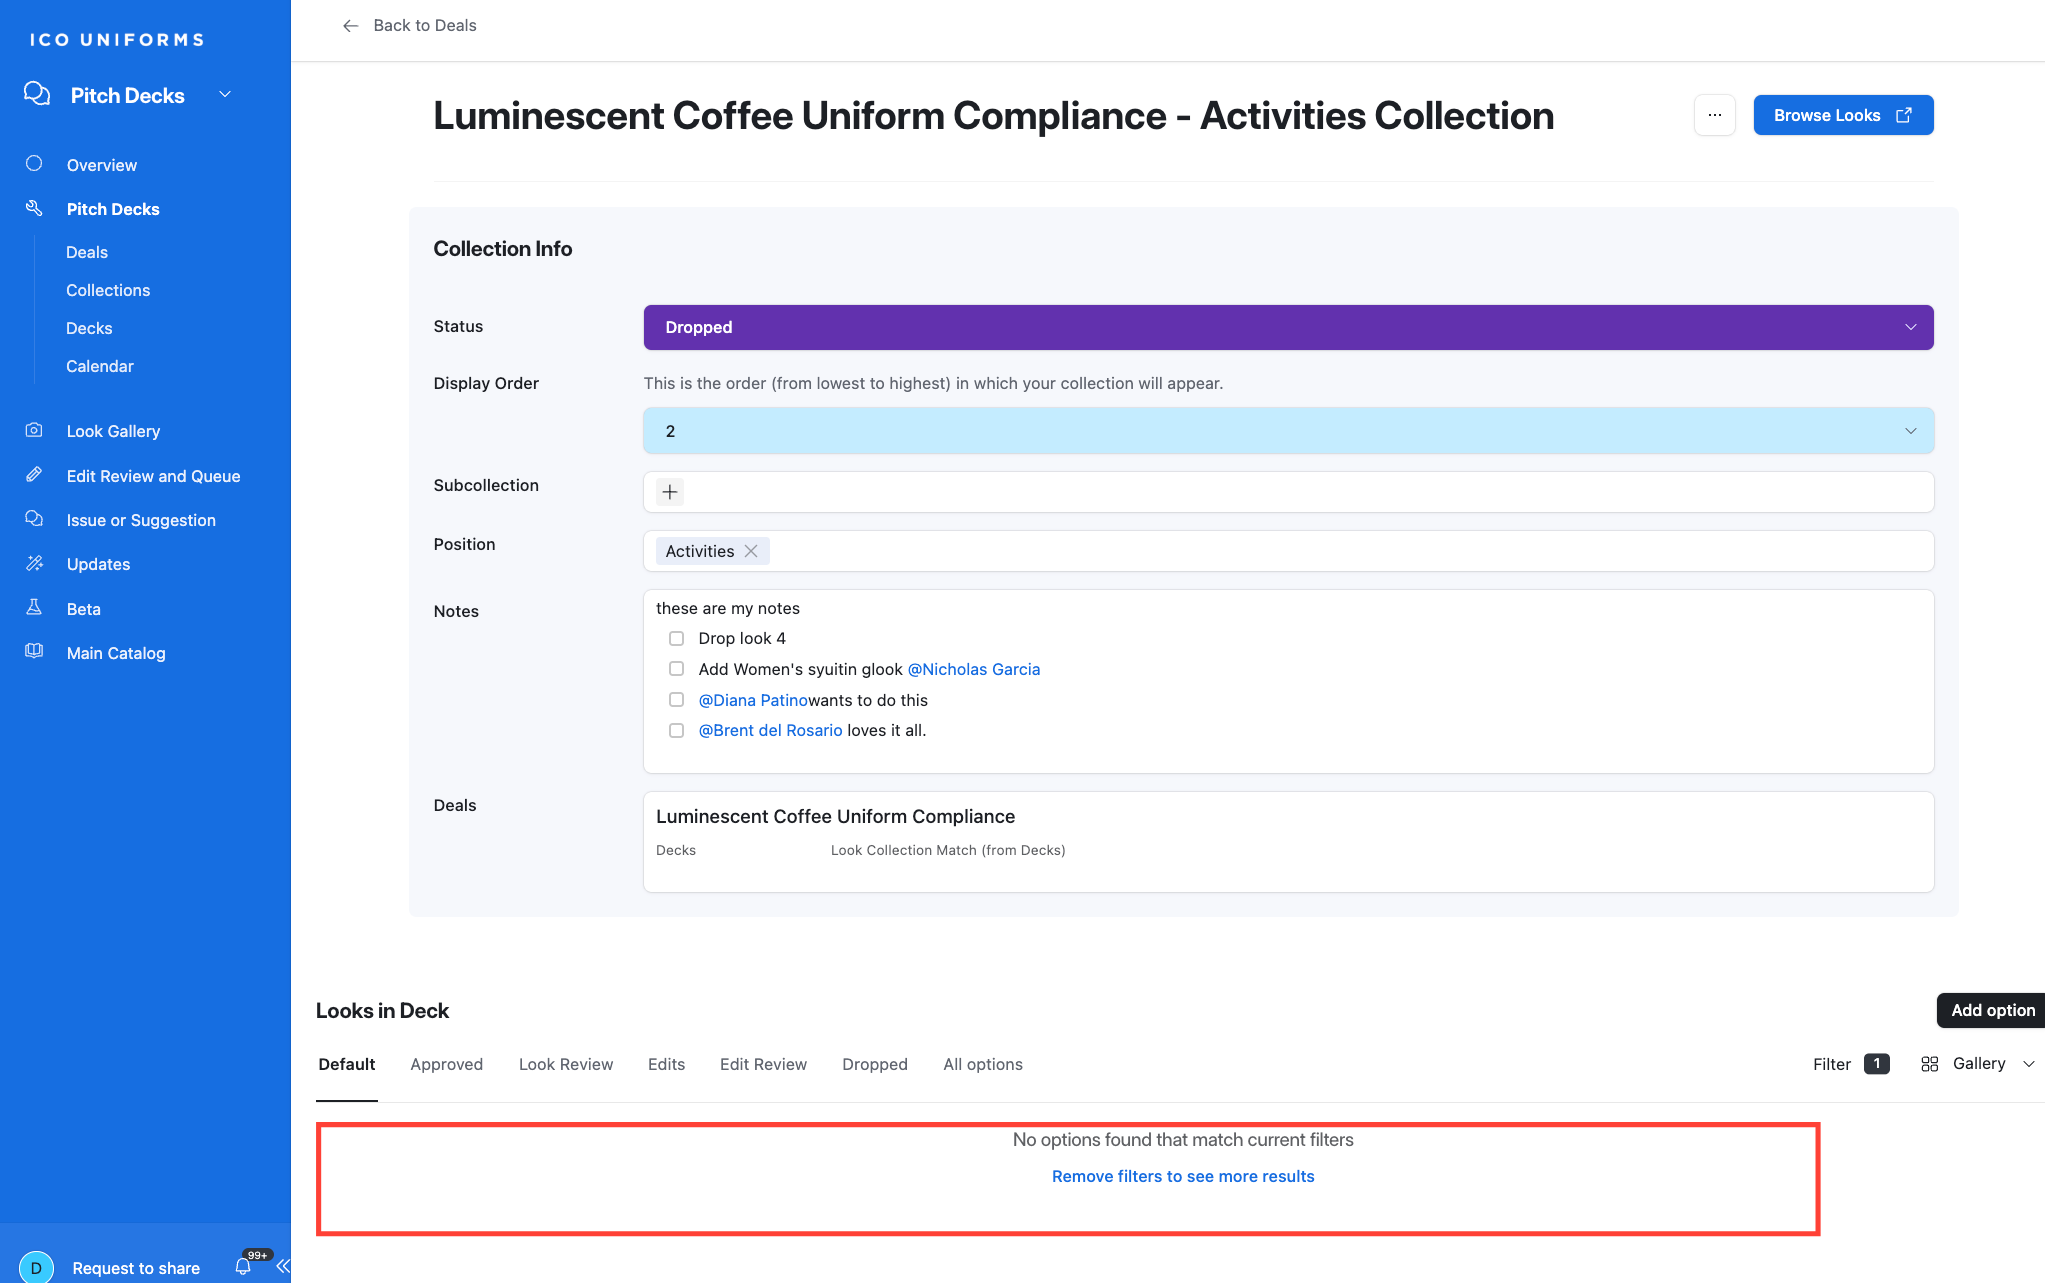The width and height of the screenshot is (2045, 1283).
Task: Click the Main Catalog book icon
Action: (34, 651)
